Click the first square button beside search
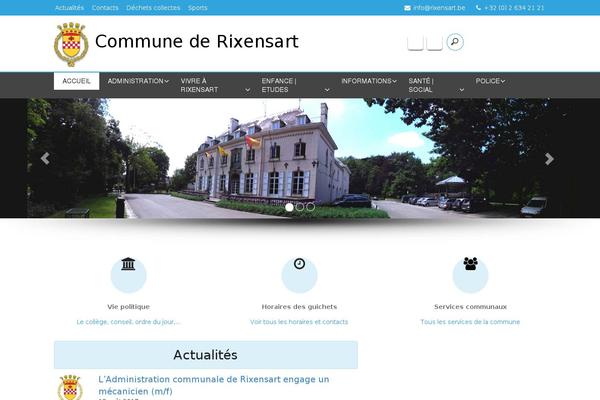The height and width of the screenshot is (400, 600). pyautogui.click(x=415, y=42)
